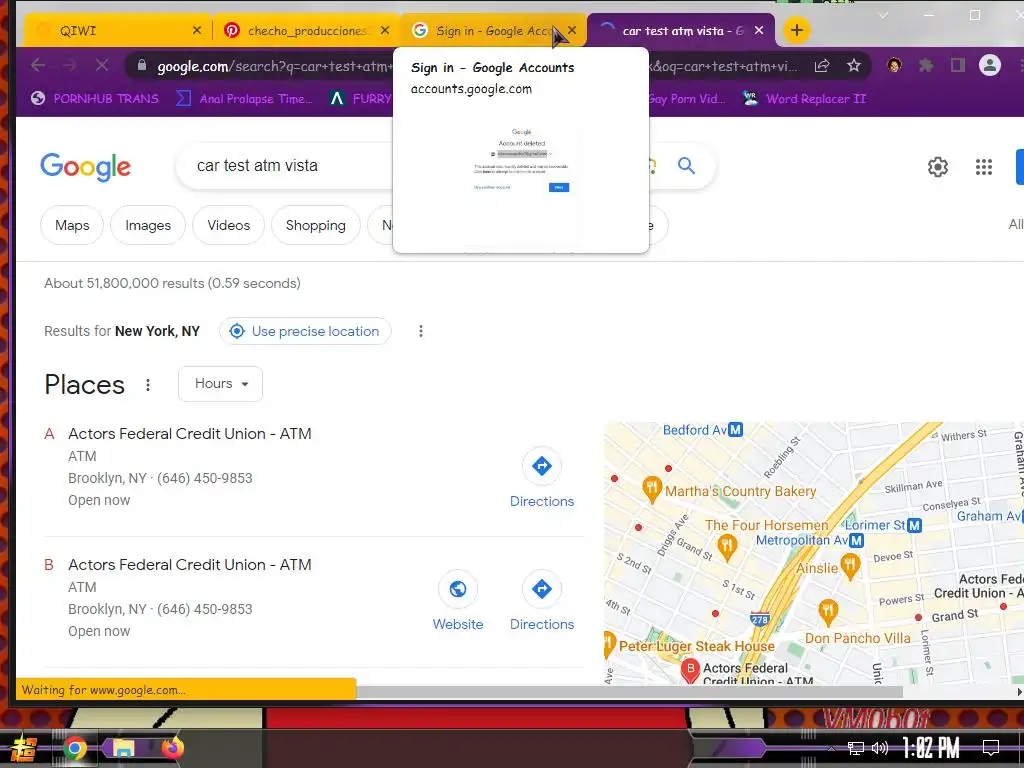Viewport: 1024px width, 768px height.
Task: Open the Start menu
Action: (25, 748)
